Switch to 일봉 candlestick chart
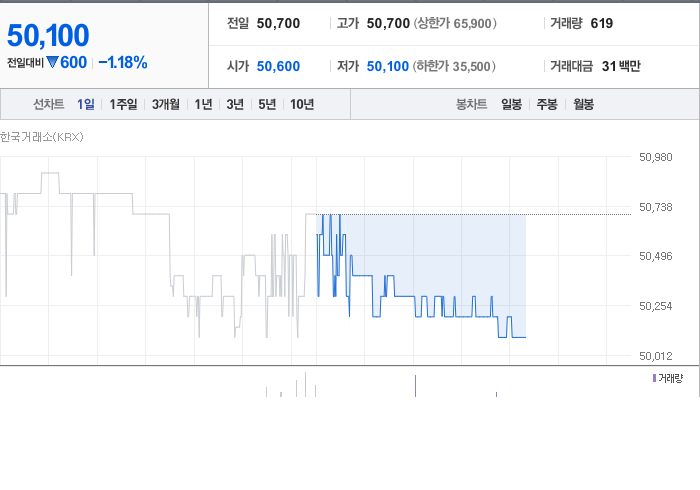This screenshot has width=700, height=490. [512, 104]
